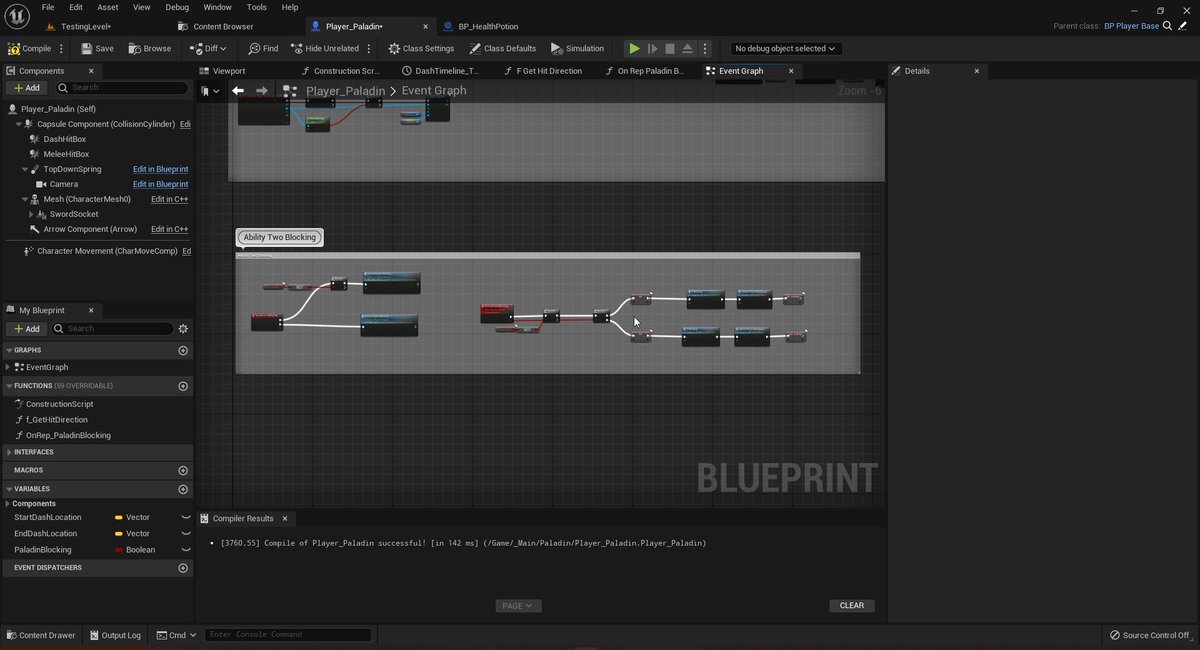This screenshot has height=650, width=1200.
Task: Save the blueprint with Save icon
Action: (x=87, y=48)
